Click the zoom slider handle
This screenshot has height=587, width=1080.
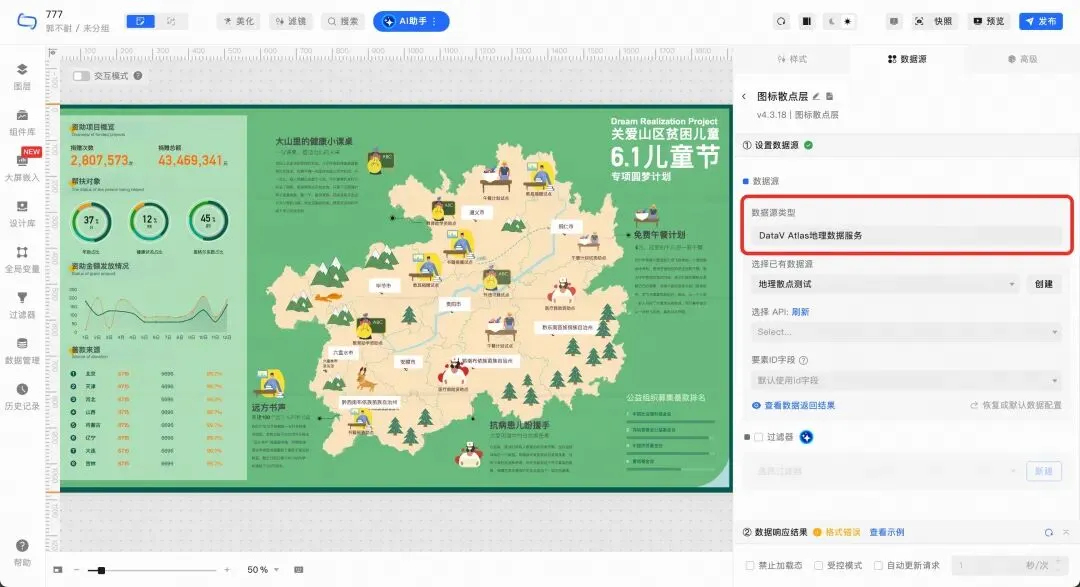point(101,570)
